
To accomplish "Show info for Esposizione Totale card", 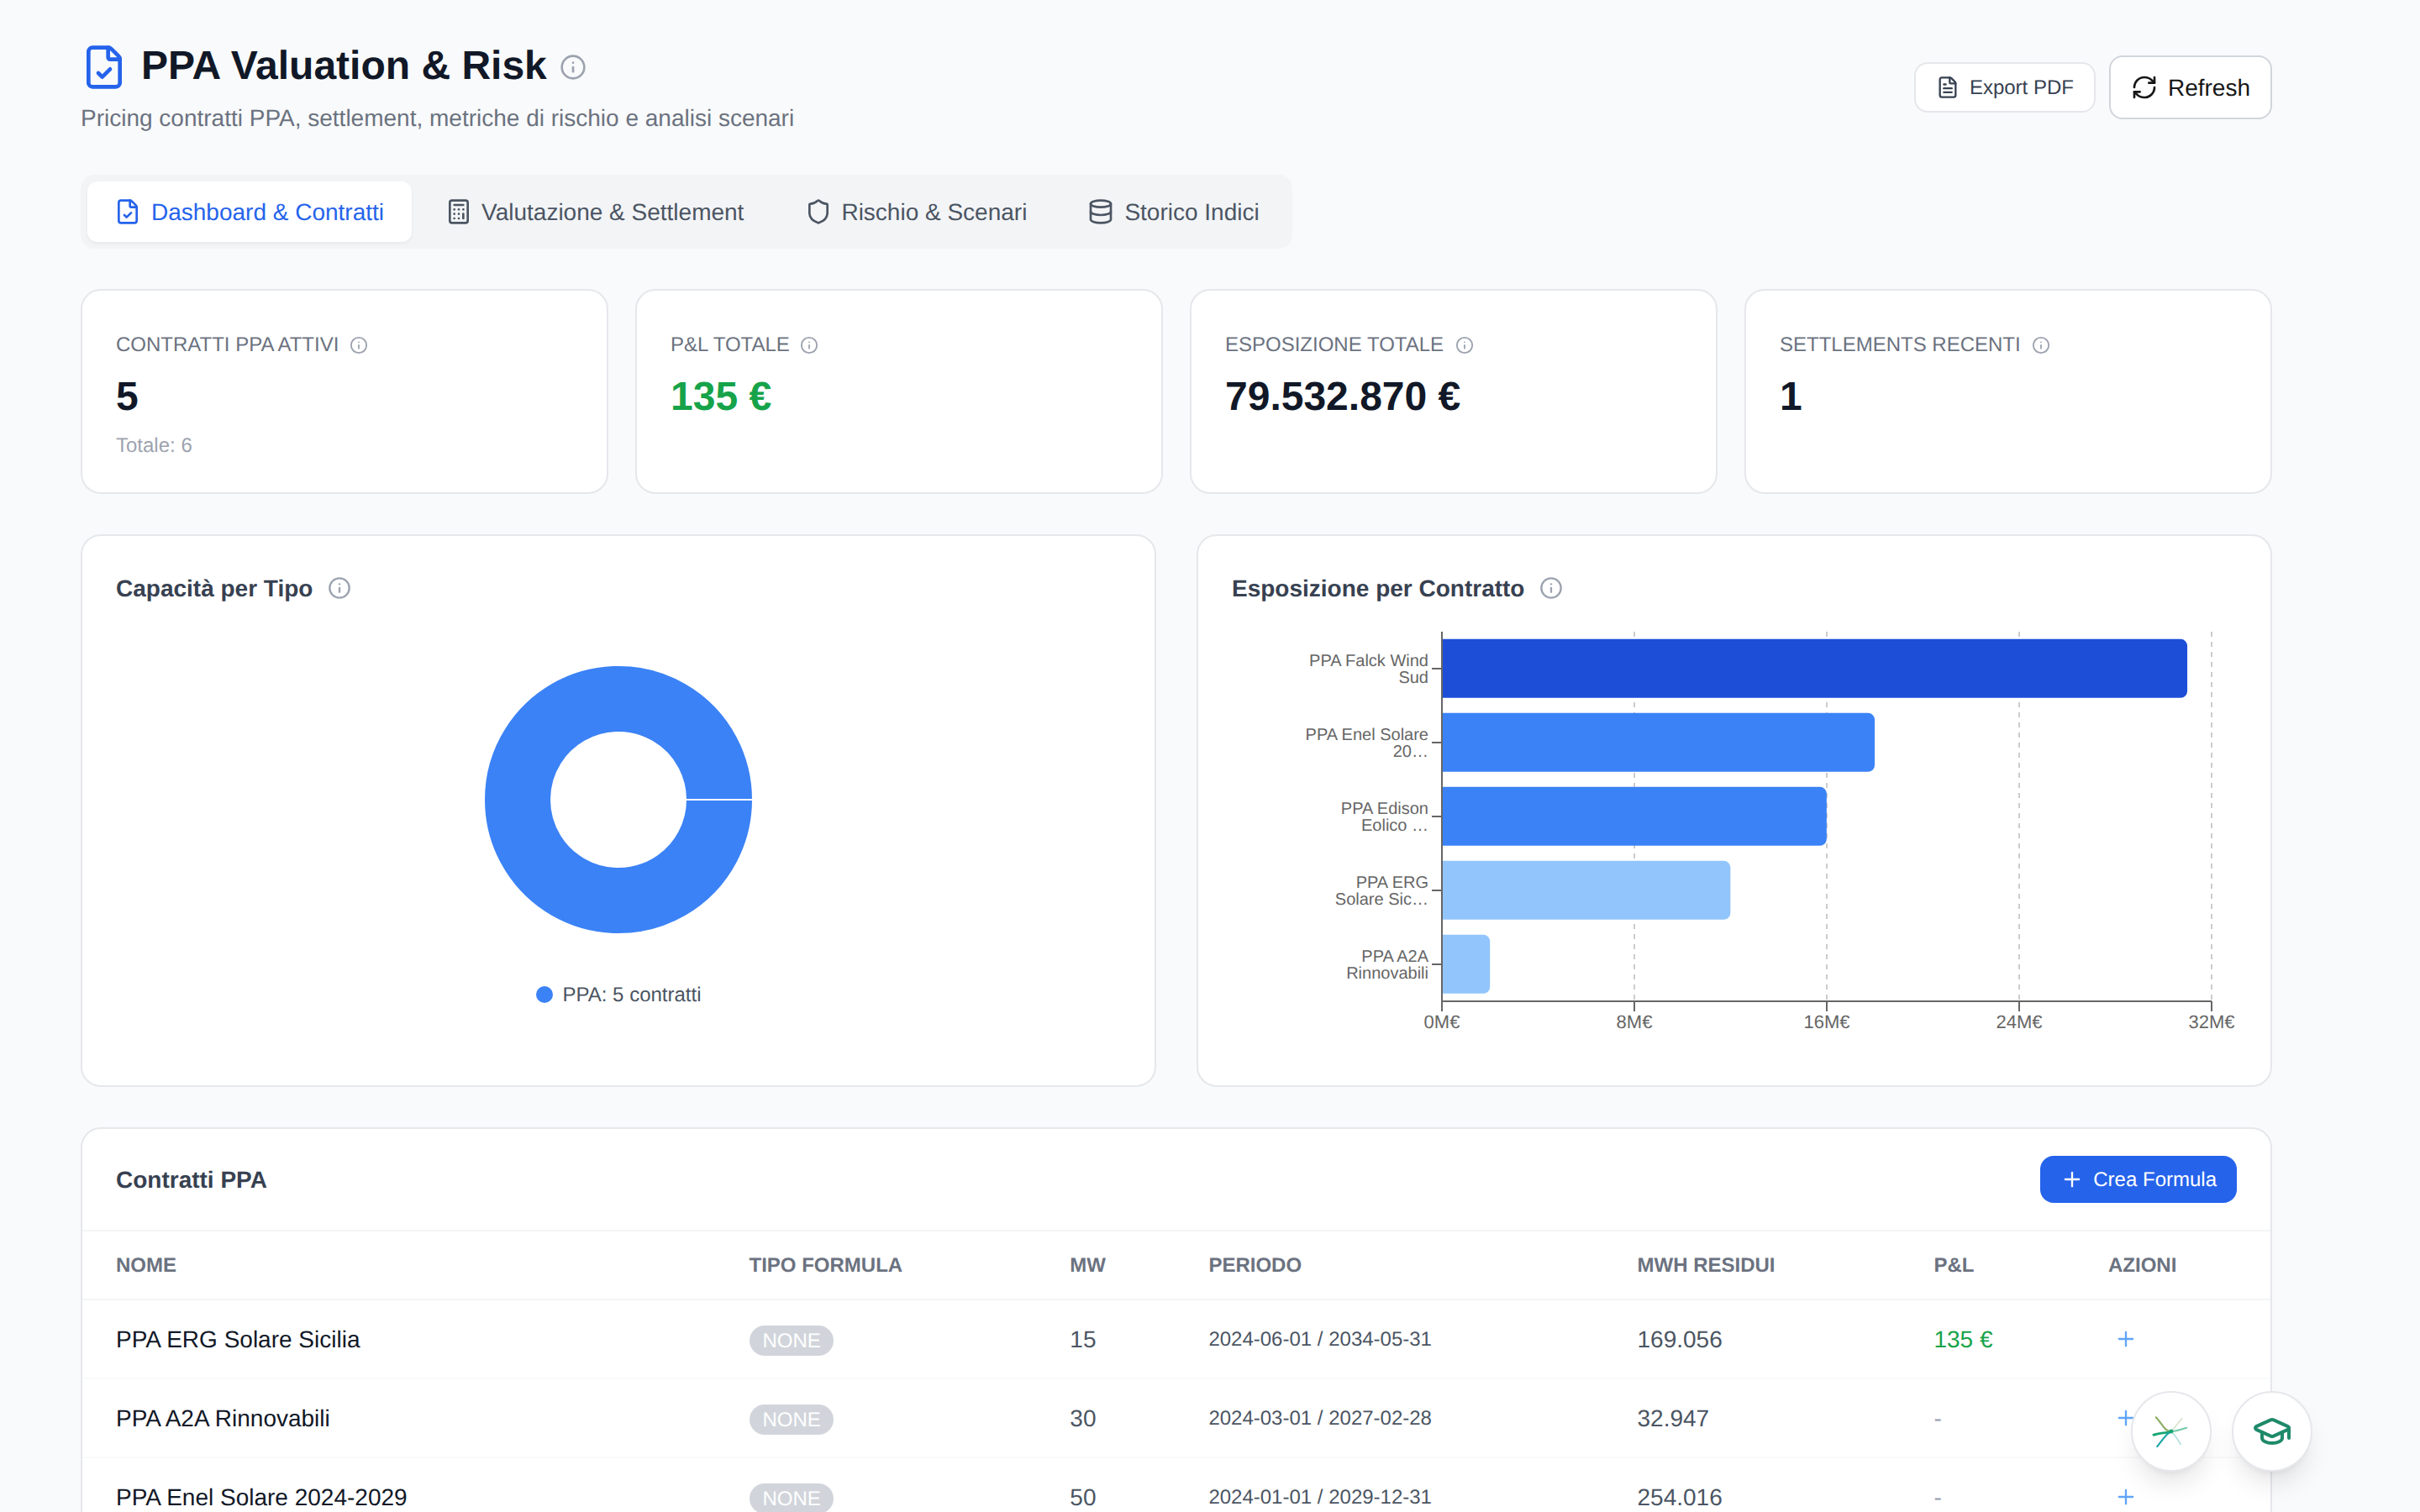I will click(x=1464, y=345).
